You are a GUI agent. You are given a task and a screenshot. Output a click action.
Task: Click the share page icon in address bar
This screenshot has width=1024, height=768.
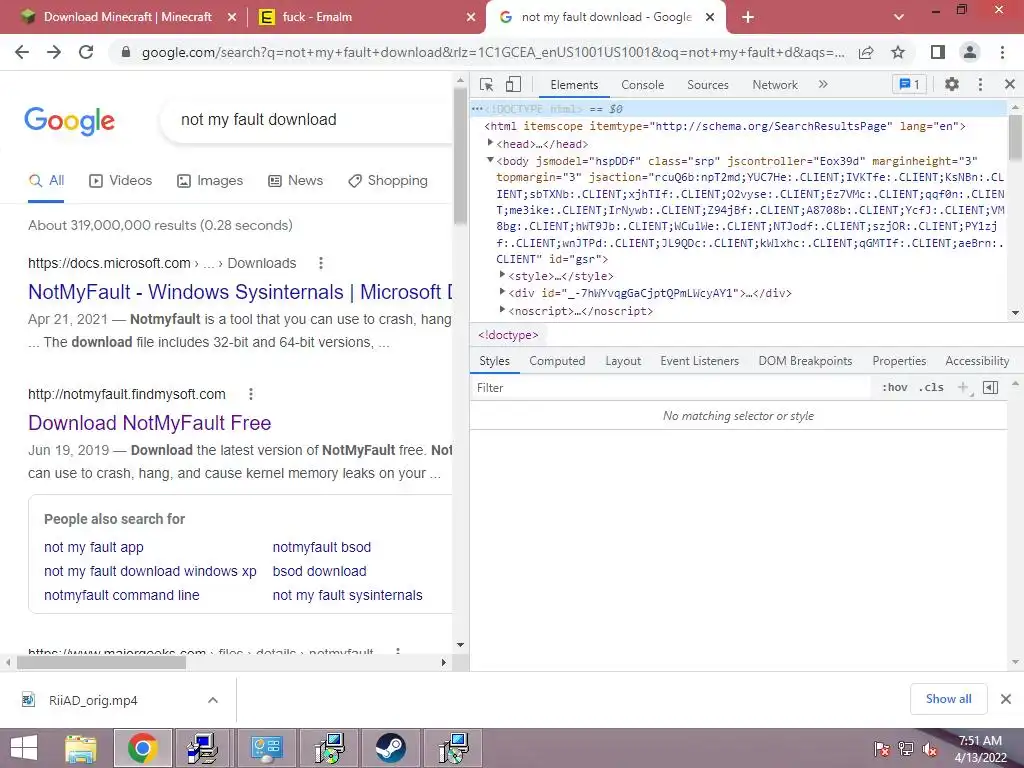pyautogui.click(x=866, y=53)
